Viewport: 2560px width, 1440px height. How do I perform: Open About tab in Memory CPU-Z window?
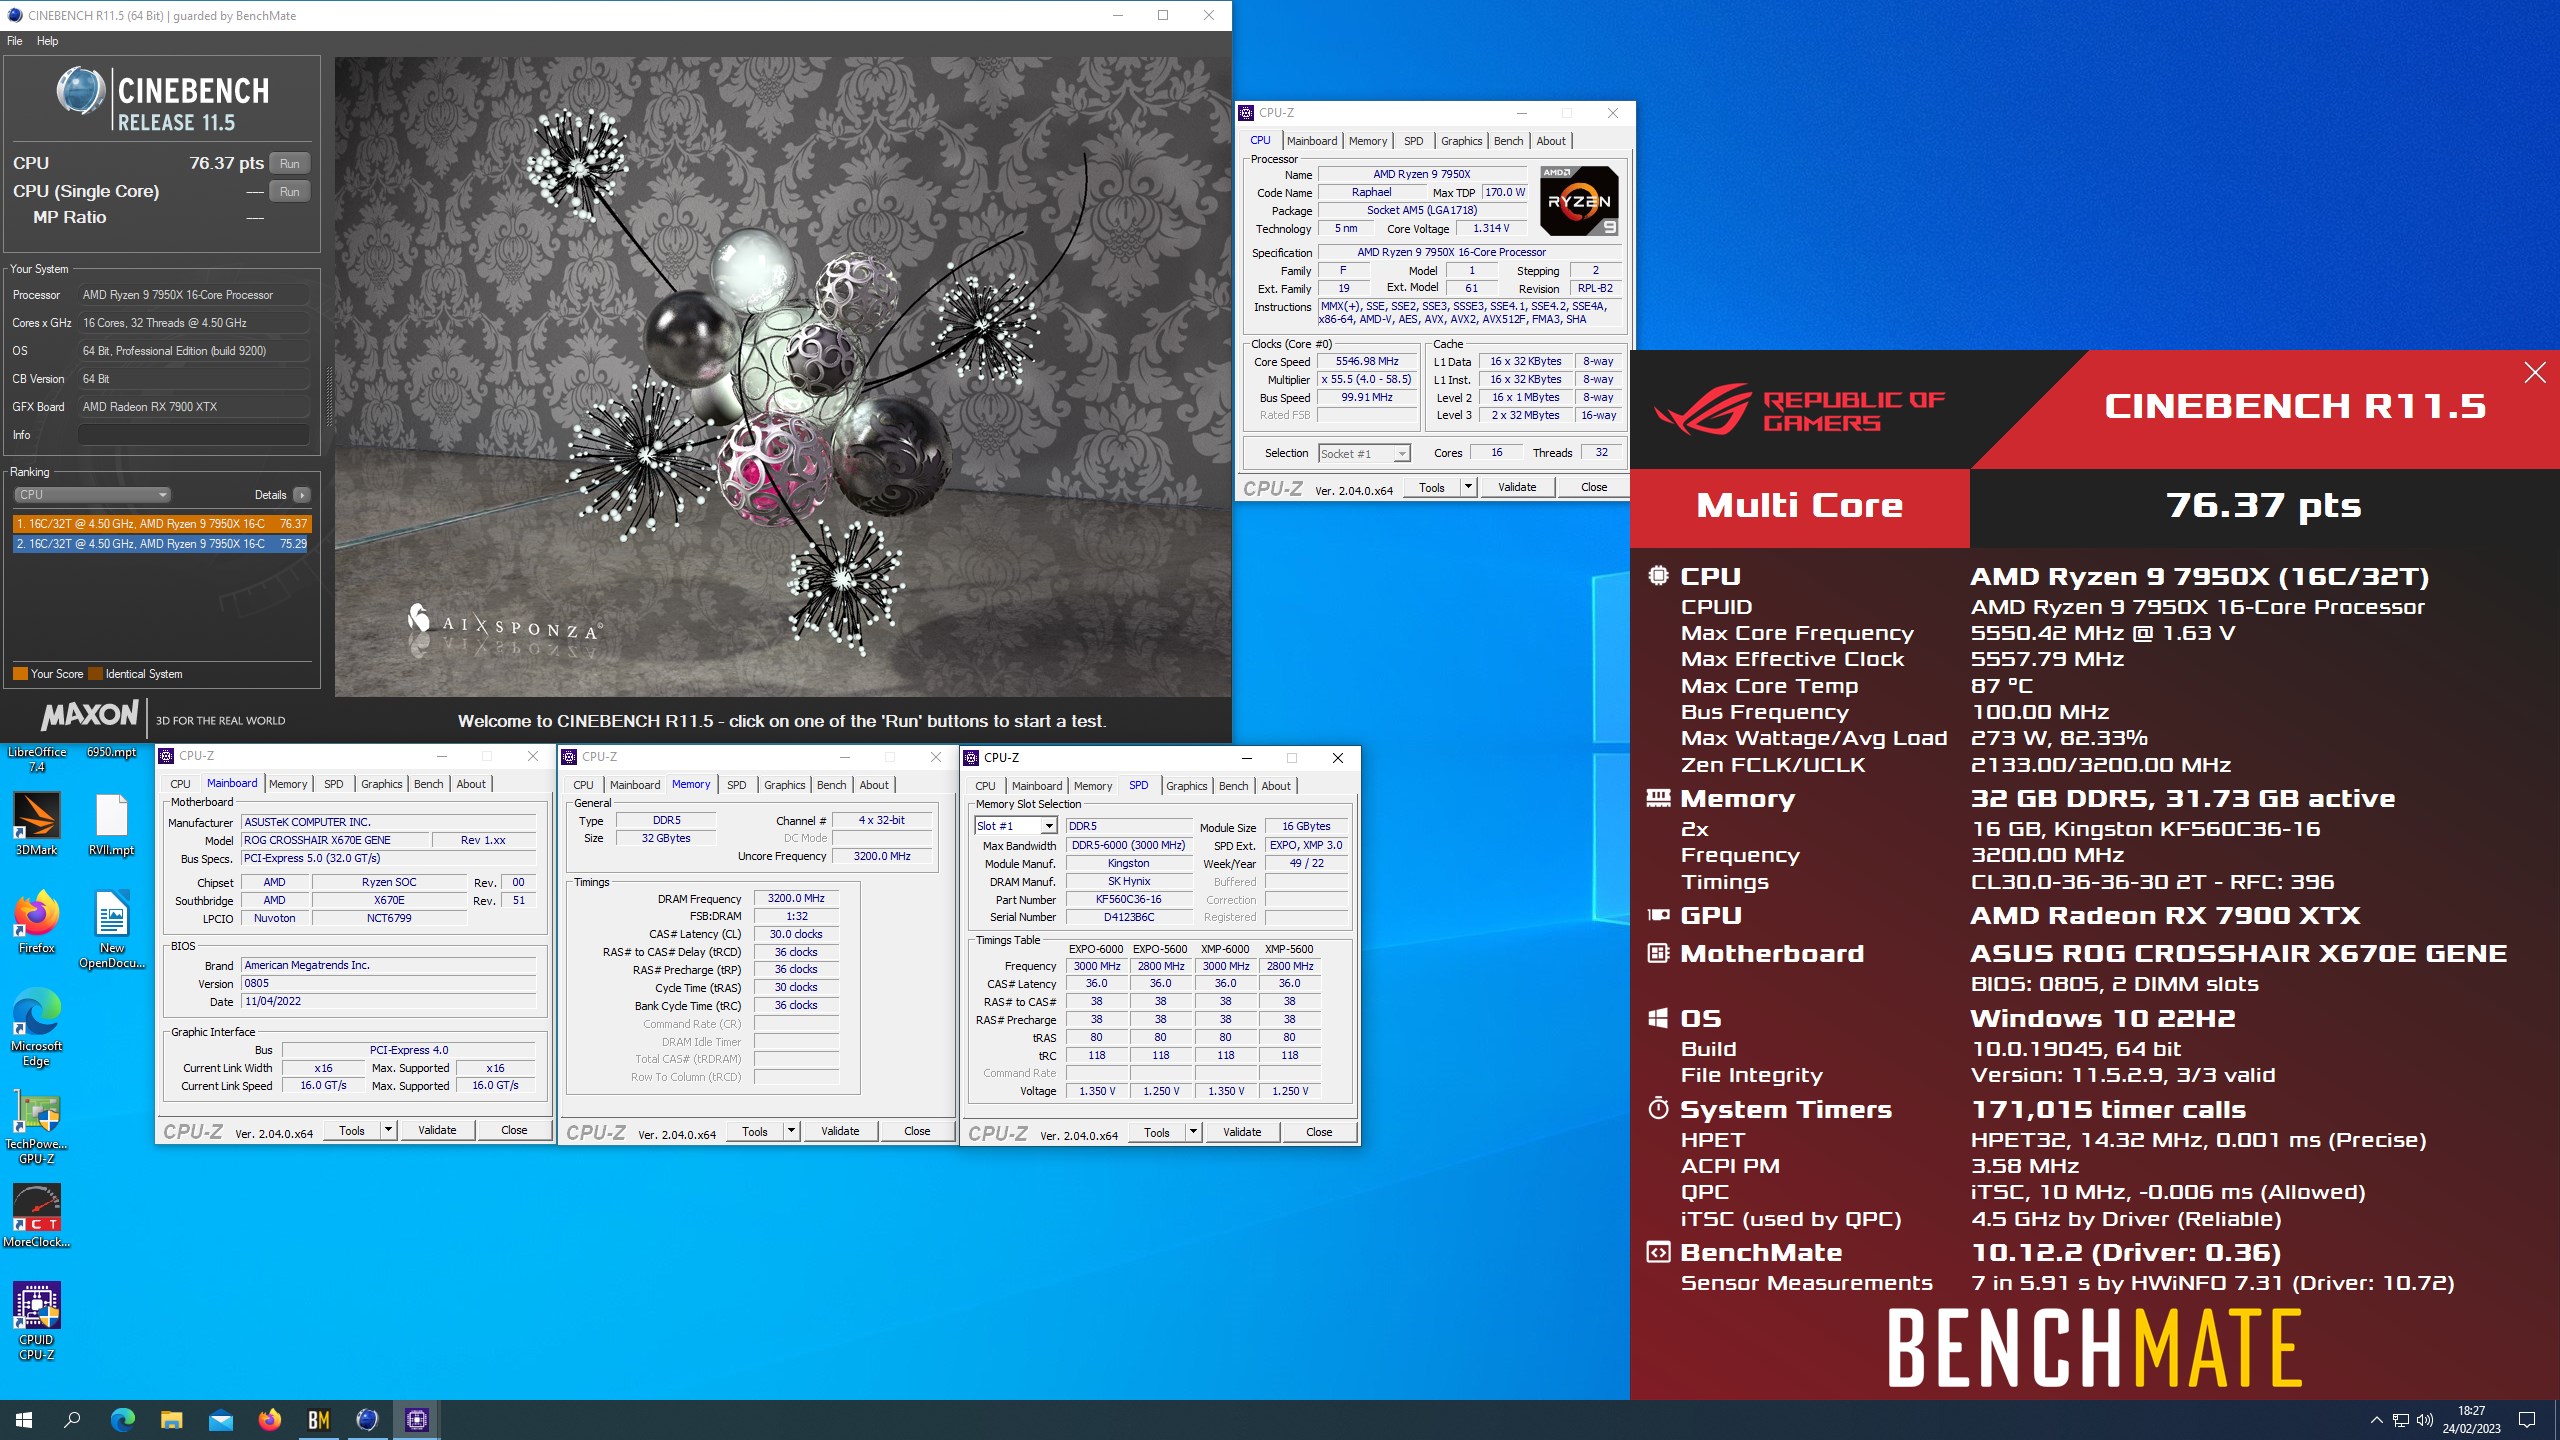pos(874,785)
